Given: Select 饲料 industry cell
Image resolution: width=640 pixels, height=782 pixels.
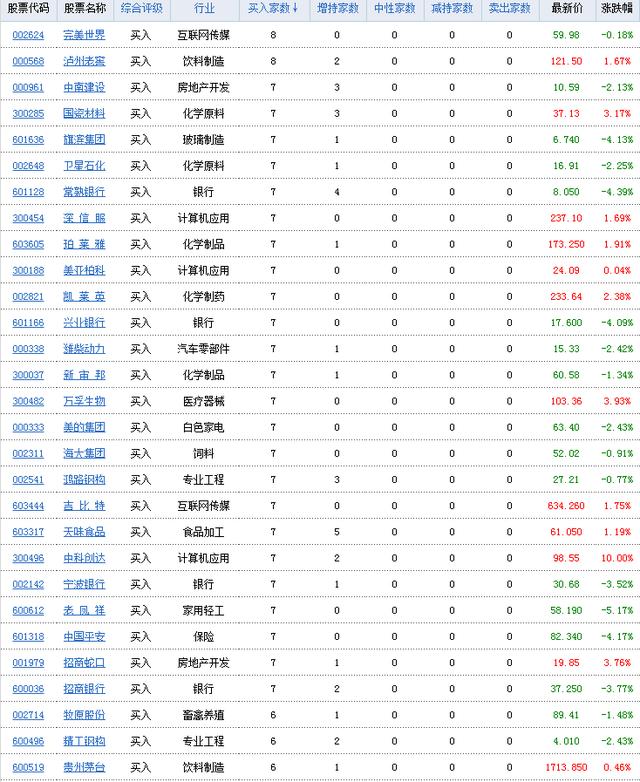Looking at the screenshot, I should click(204, 454).
